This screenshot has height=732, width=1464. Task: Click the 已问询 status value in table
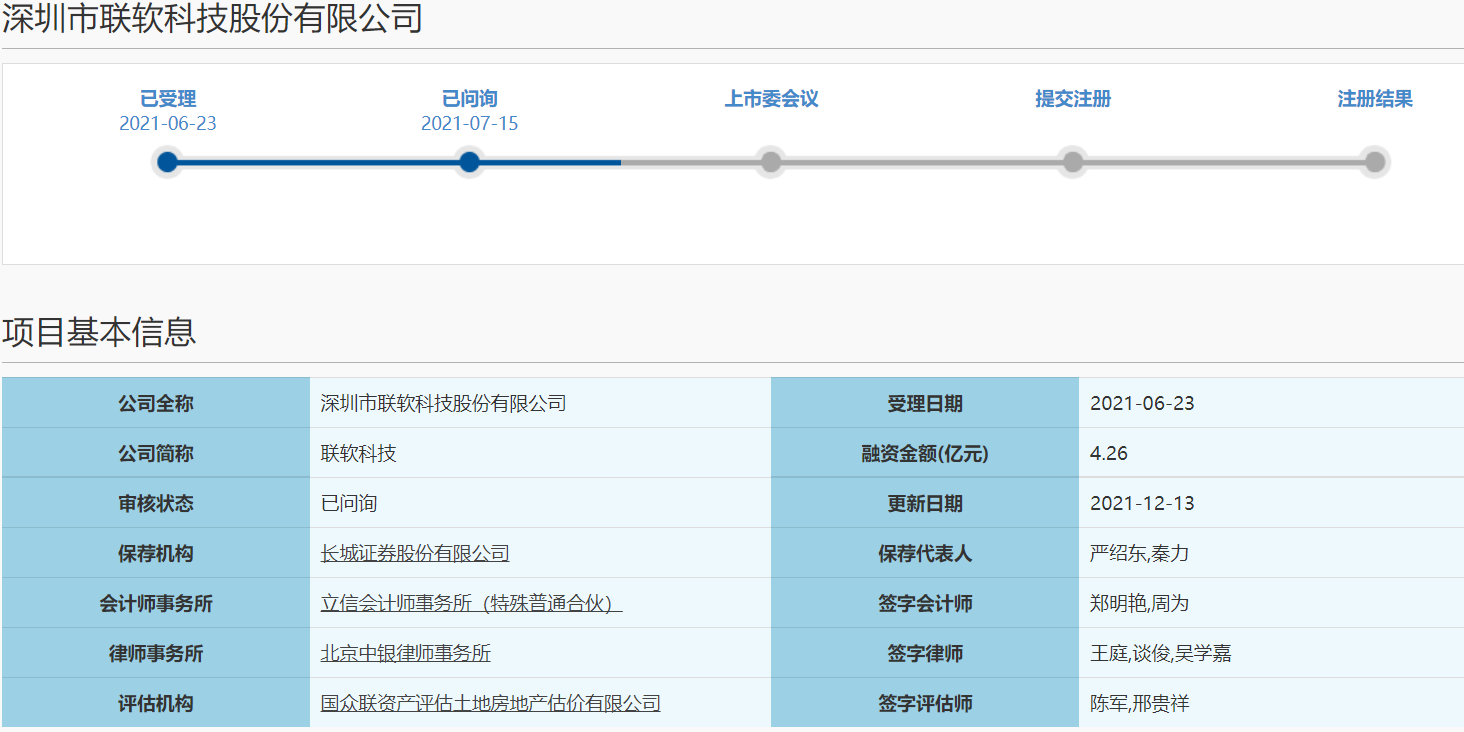click(x=349, y=503)
